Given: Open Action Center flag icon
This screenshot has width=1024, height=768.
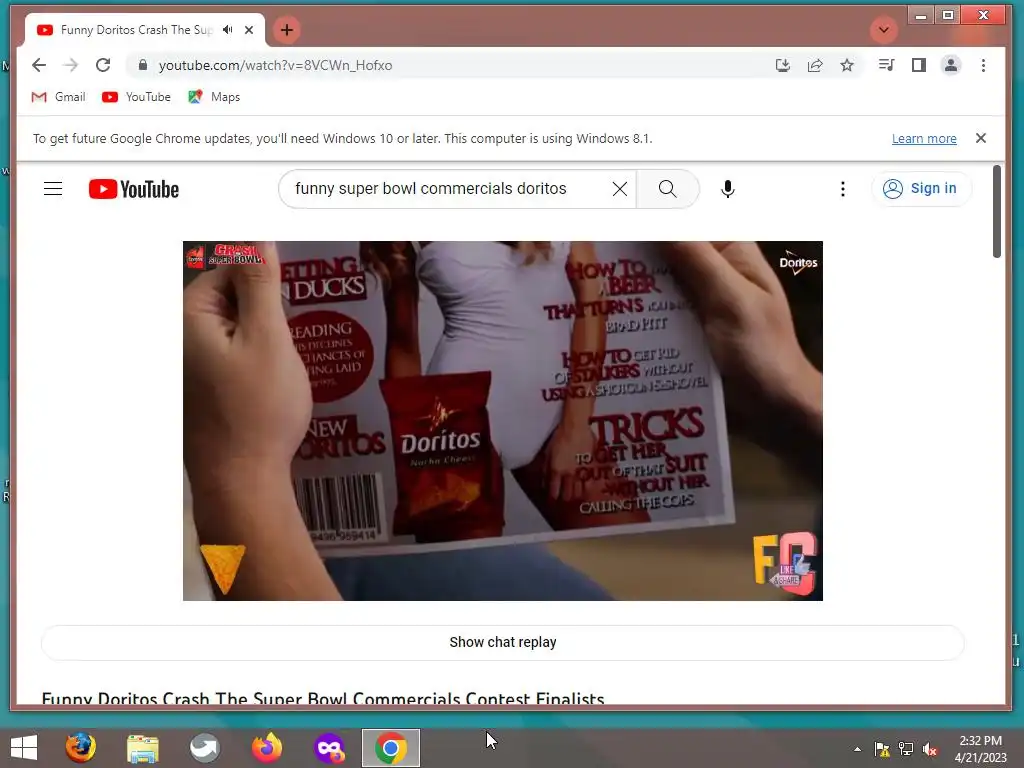Looking at the screenshot, I should [x=882, y=749].
